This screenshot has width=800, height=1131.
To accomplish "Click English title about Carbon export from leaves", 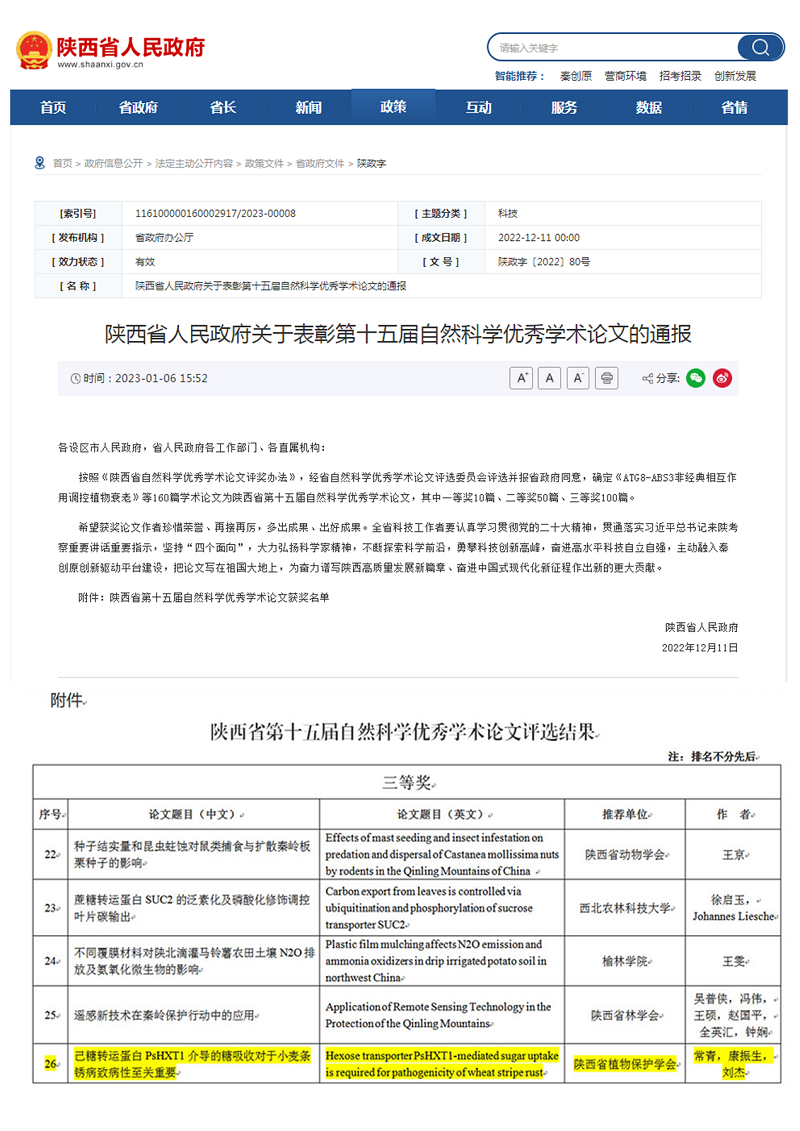I will [x=431, y=908].
